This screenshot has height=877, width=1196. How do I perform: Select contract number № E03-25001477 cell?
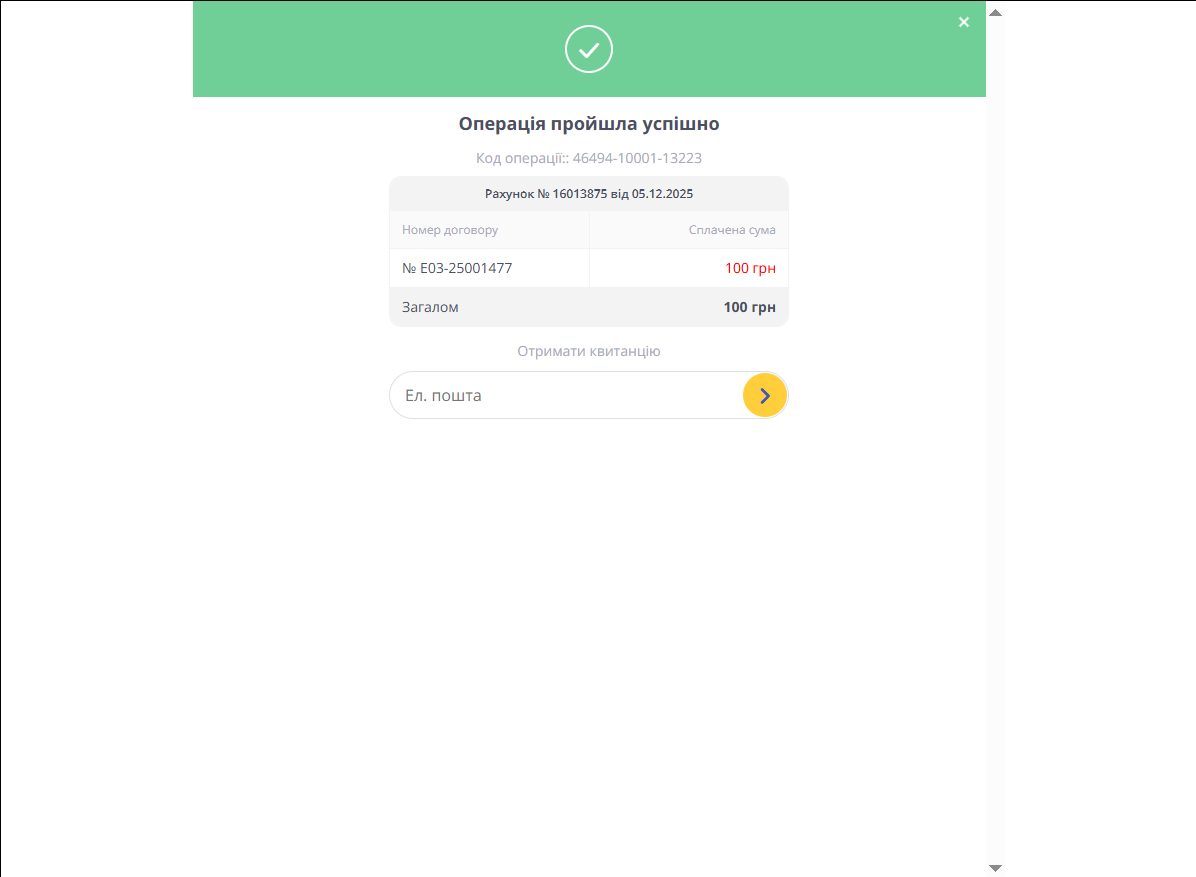pyautogui.click(x=457, y=268)
